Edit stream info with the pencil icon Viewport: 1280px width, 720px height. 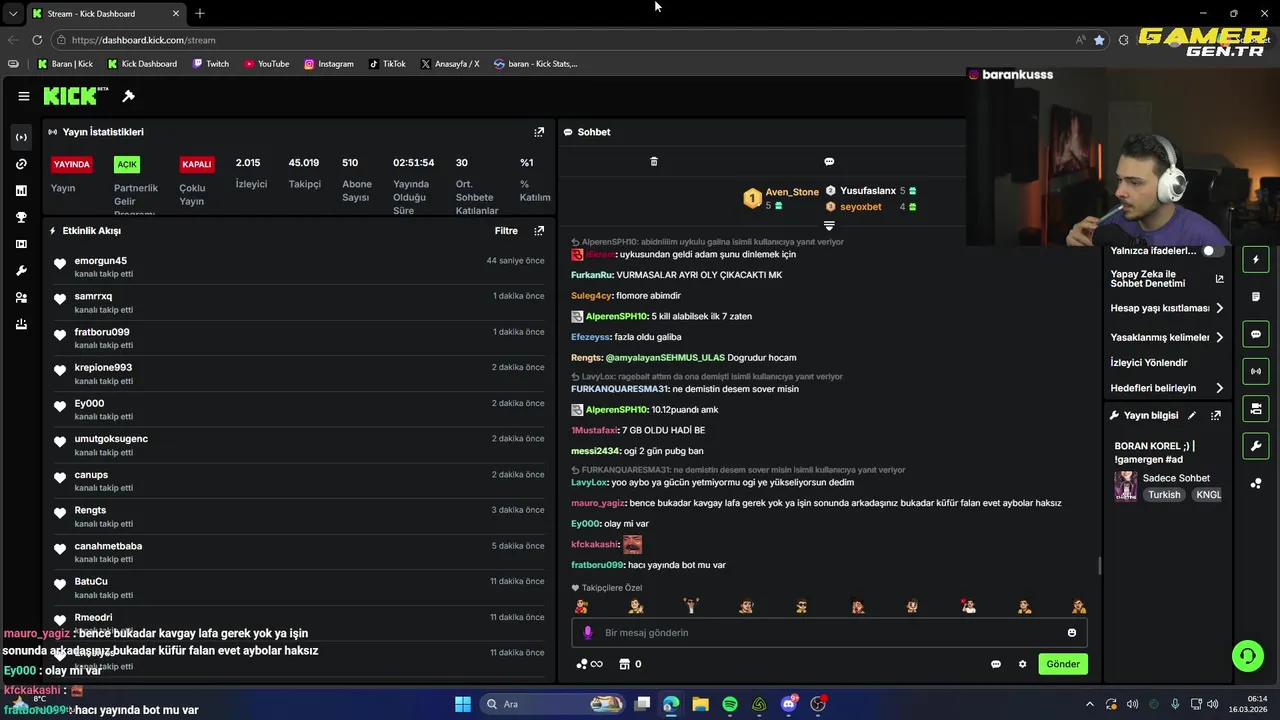tap(1192, 416)
